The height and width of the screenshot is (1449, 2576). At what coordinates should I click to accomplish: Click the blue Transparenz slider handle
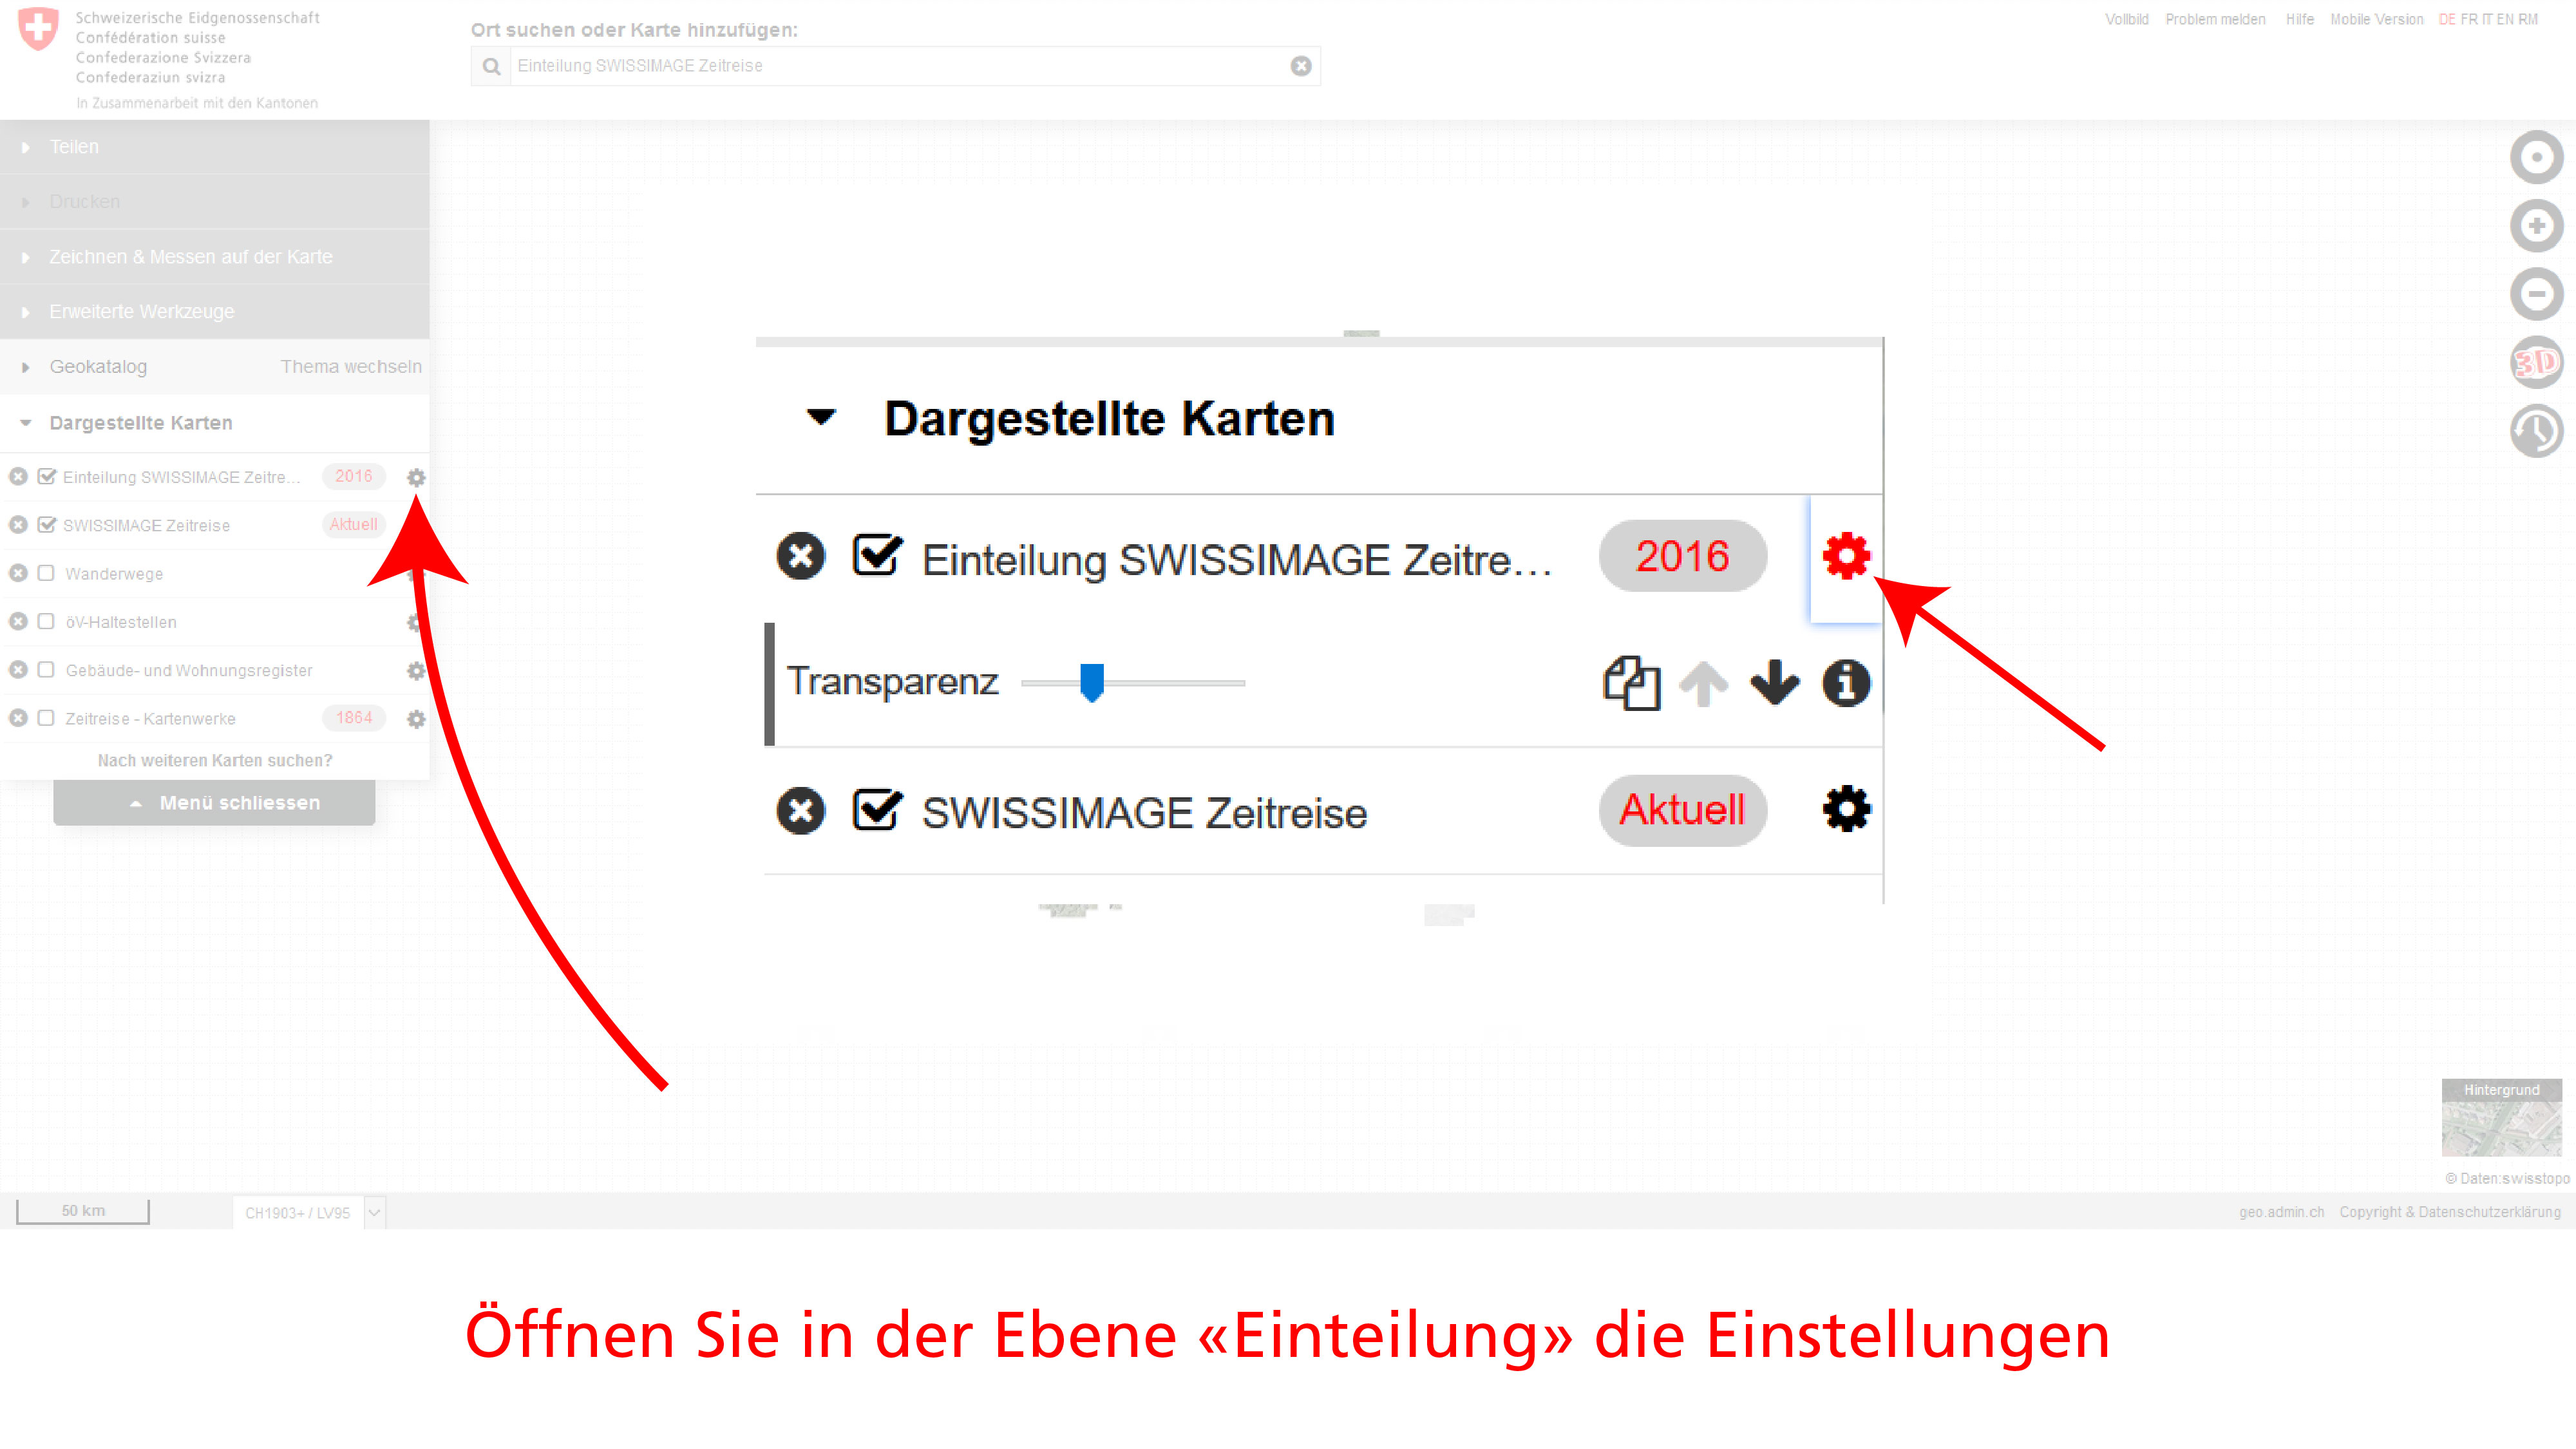point(1092,682)
